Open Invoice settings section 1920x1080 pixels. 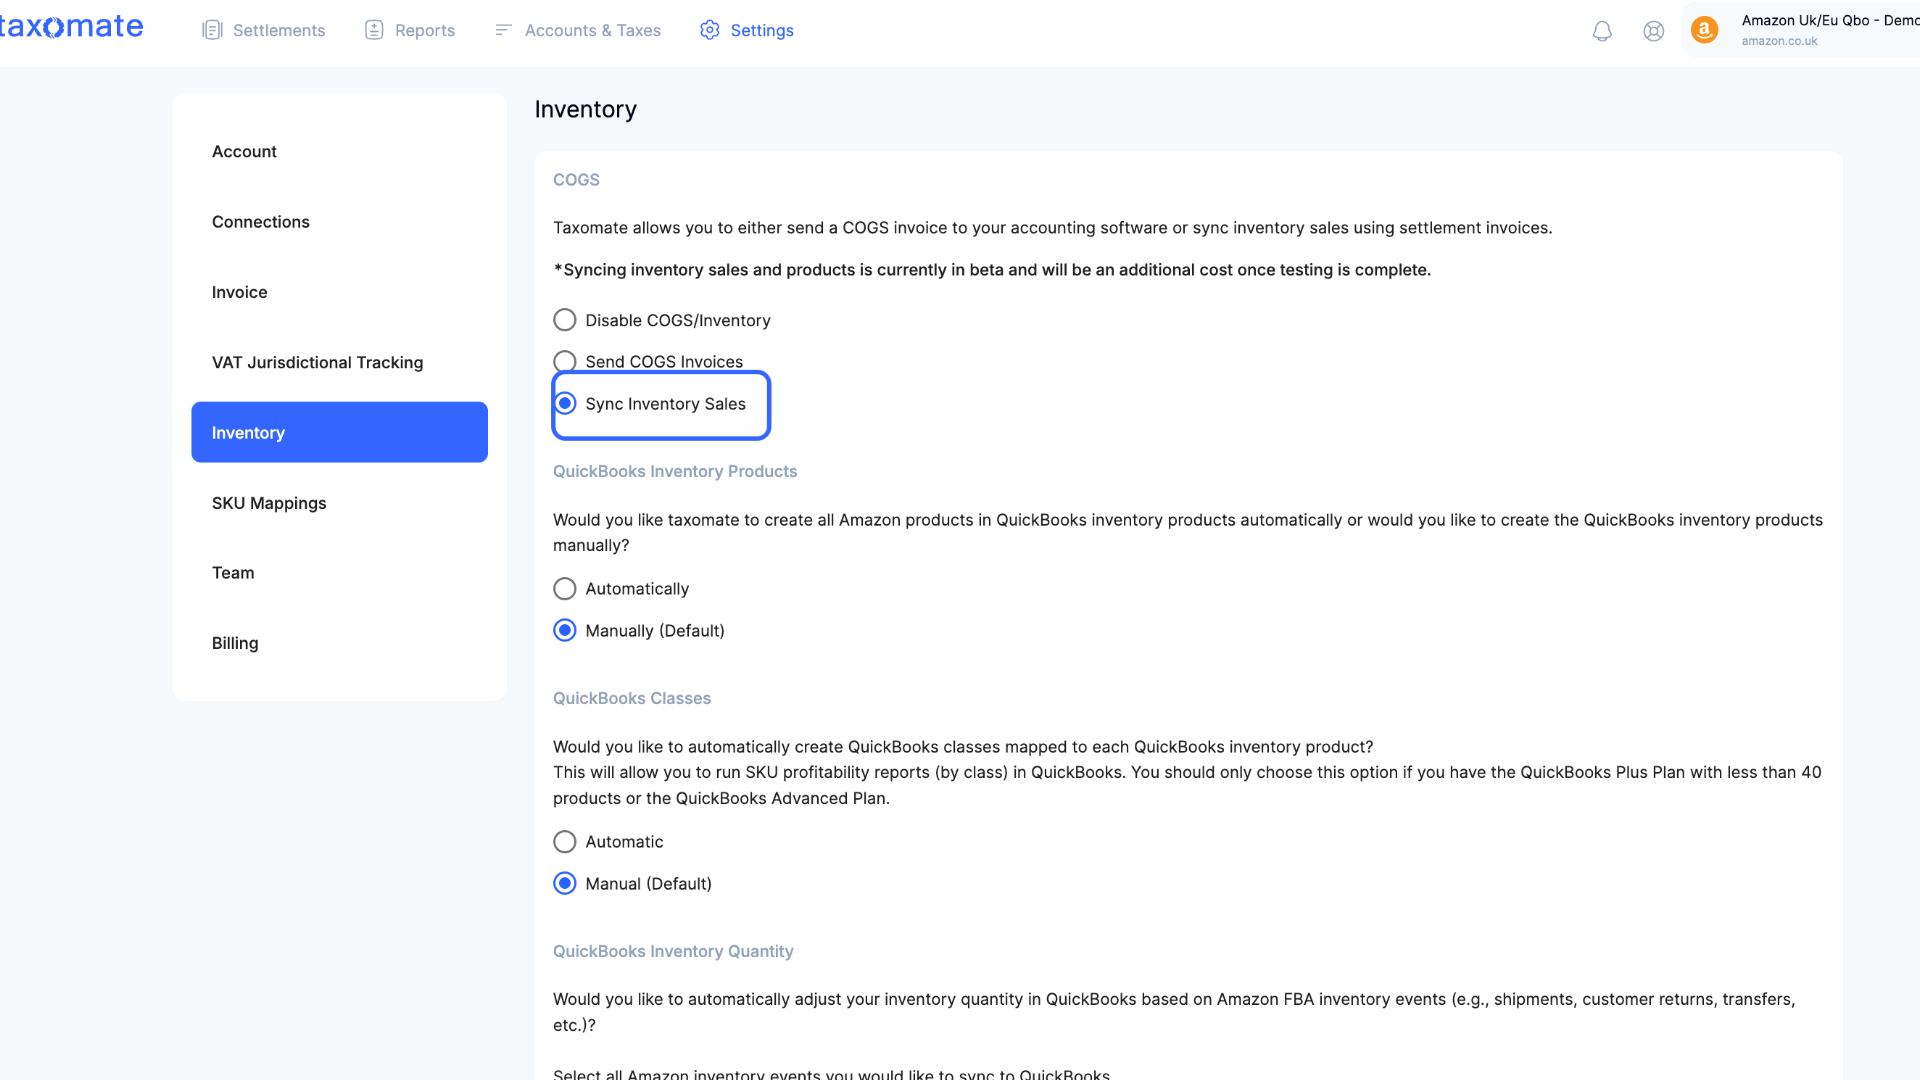click(x=339, y=292)
